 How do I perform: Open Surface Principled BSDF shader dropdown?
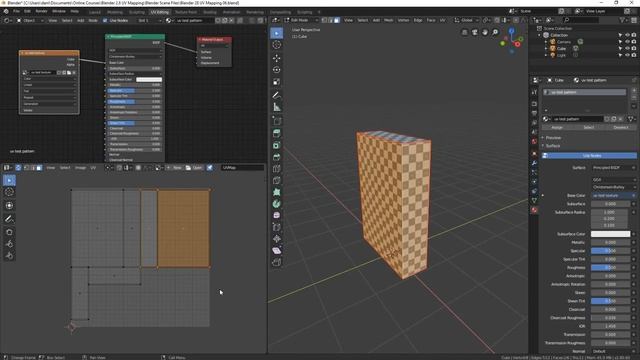tap(614, 168)
